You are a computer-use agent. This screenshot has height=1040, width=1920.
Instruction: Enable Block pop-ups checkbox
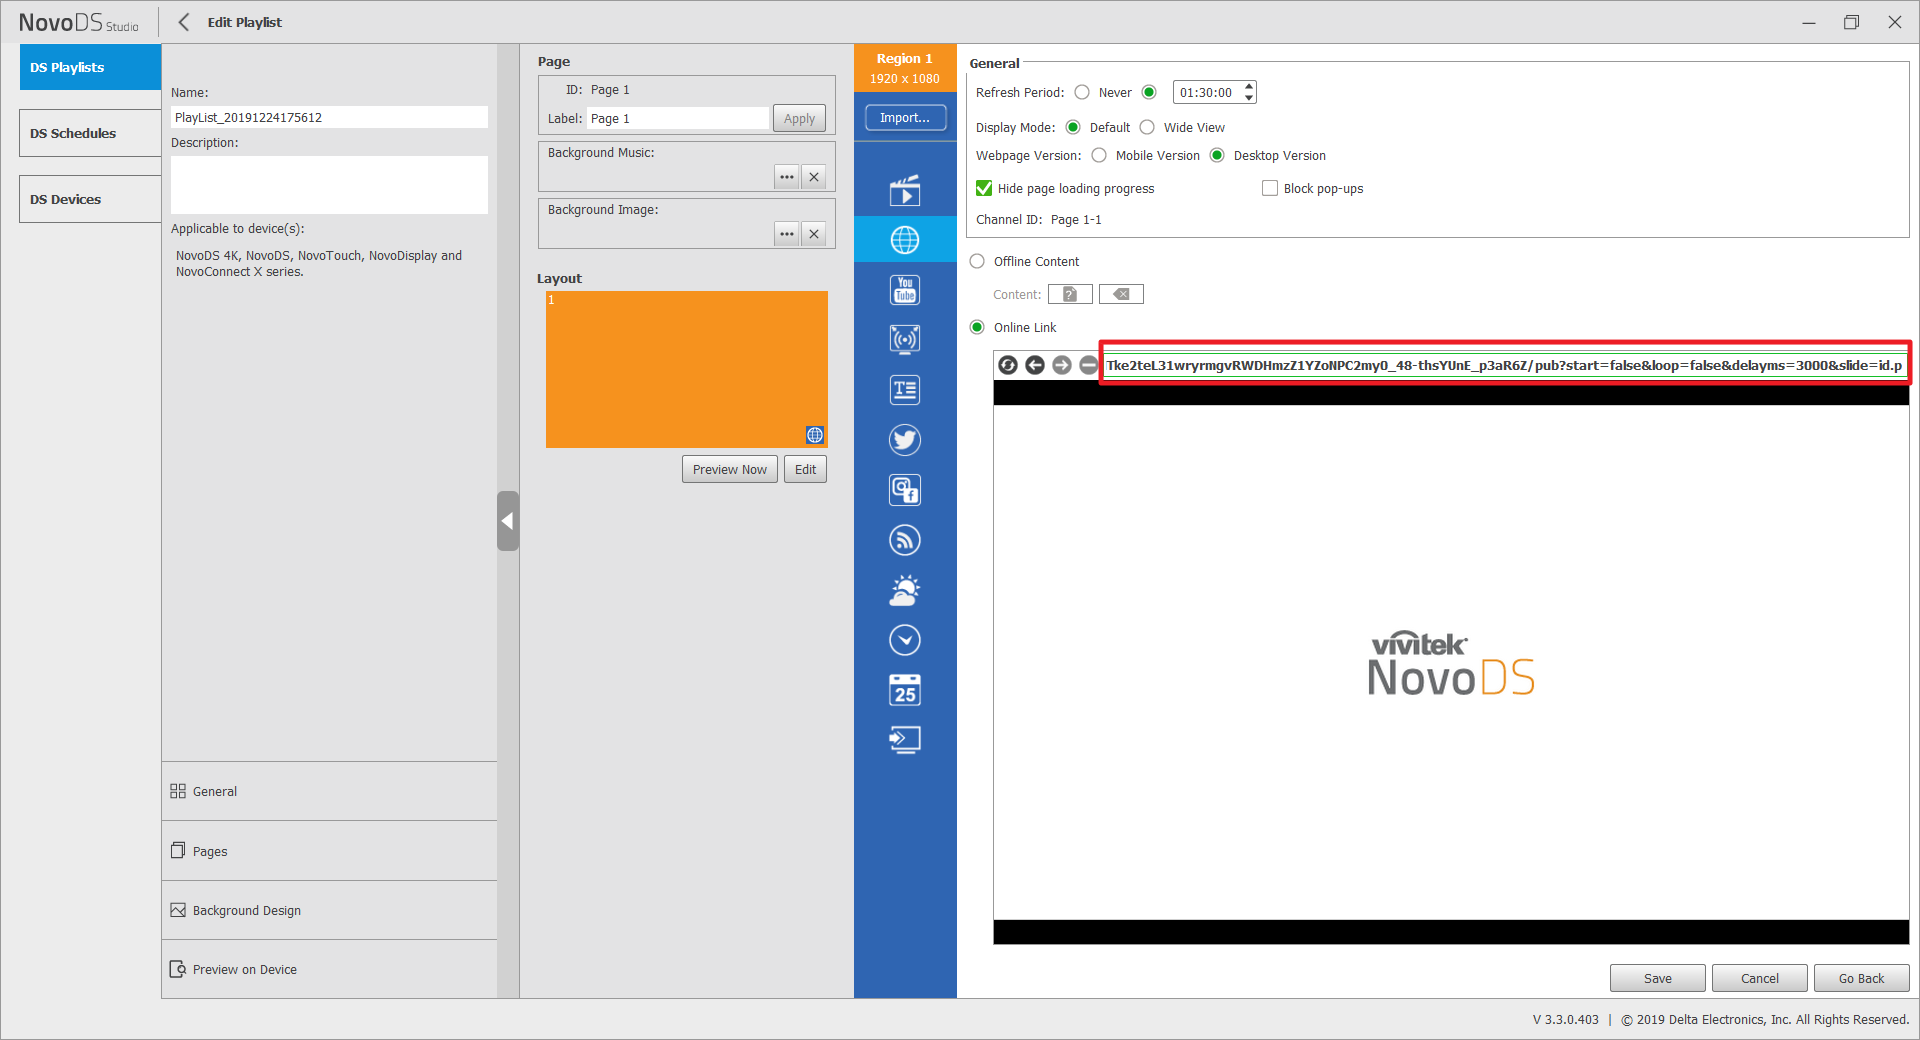coord(1270,188)
